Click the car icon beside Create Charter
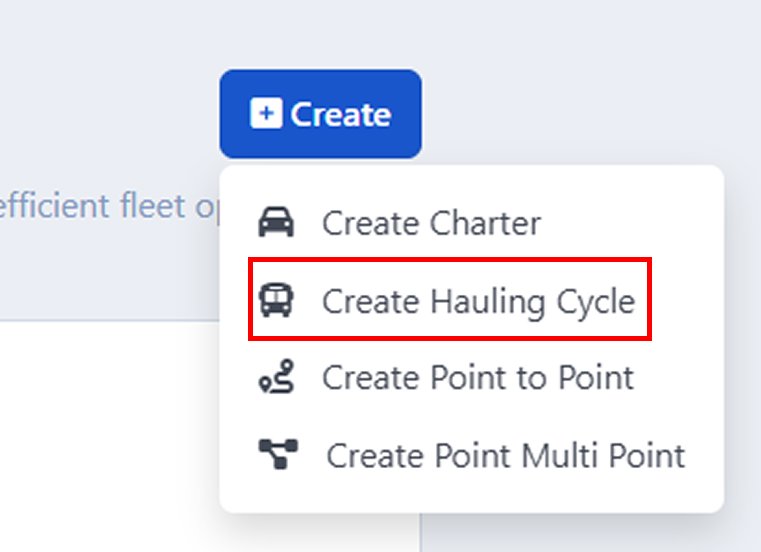This screenshot has width=761, height=552. (x=276, y=222)
